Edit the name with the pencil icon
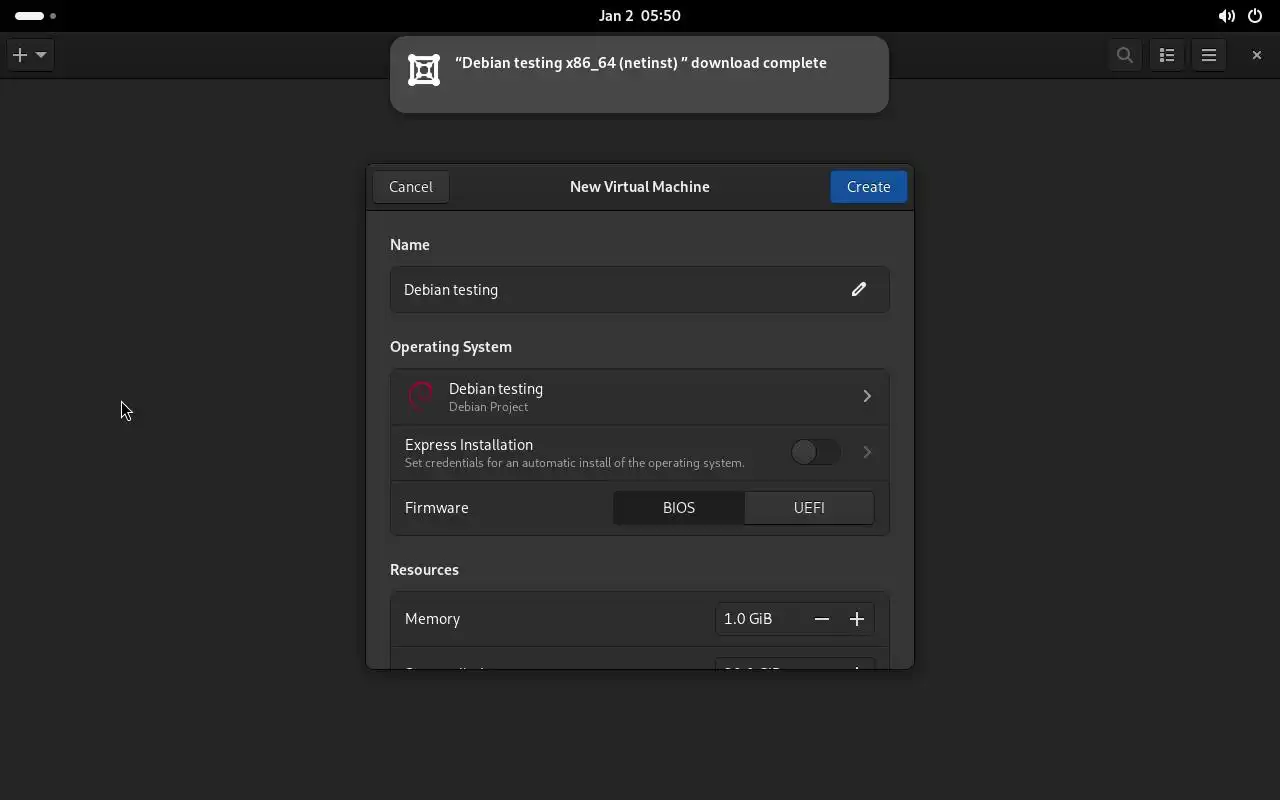 click(858, 289)
